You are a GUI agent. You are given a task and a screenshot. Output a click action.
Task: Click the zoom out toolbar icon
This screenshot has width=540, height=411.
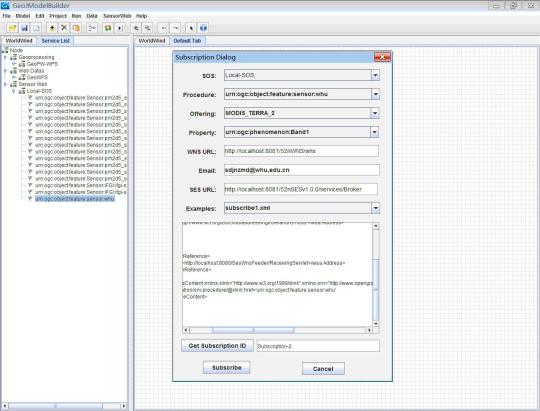click(x=148, y=28)
